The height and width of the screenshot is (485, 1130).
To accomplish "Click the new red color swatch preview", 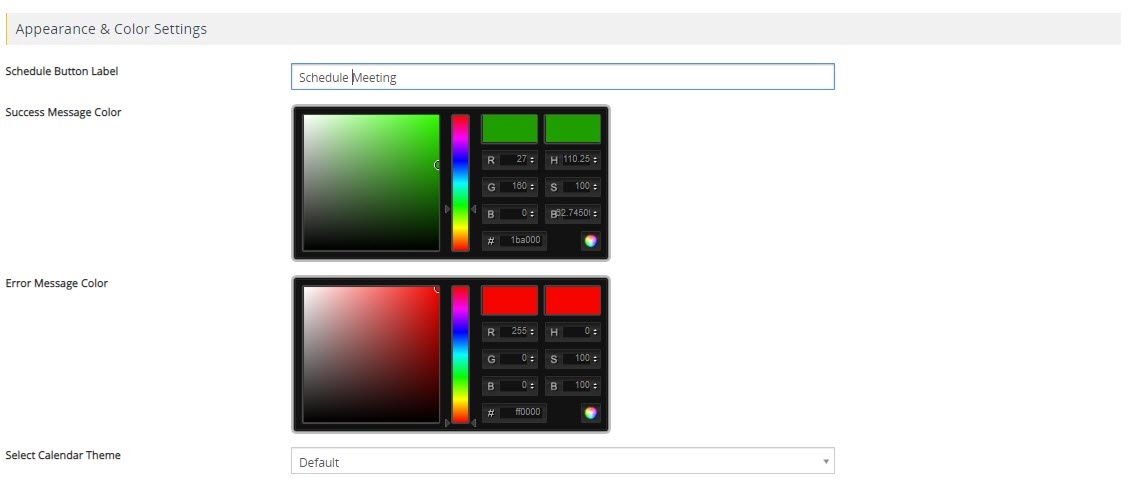I will (510, 301).
